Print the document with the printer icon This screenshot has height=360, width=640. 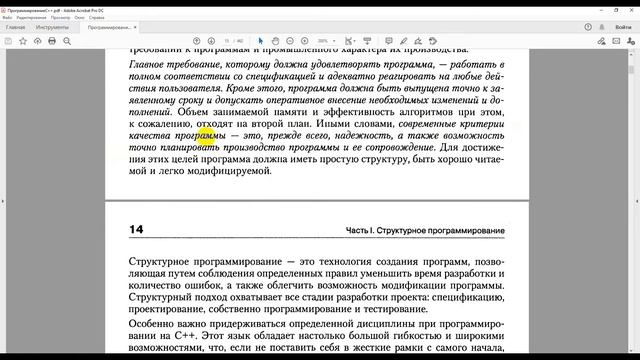pos(52,41)
